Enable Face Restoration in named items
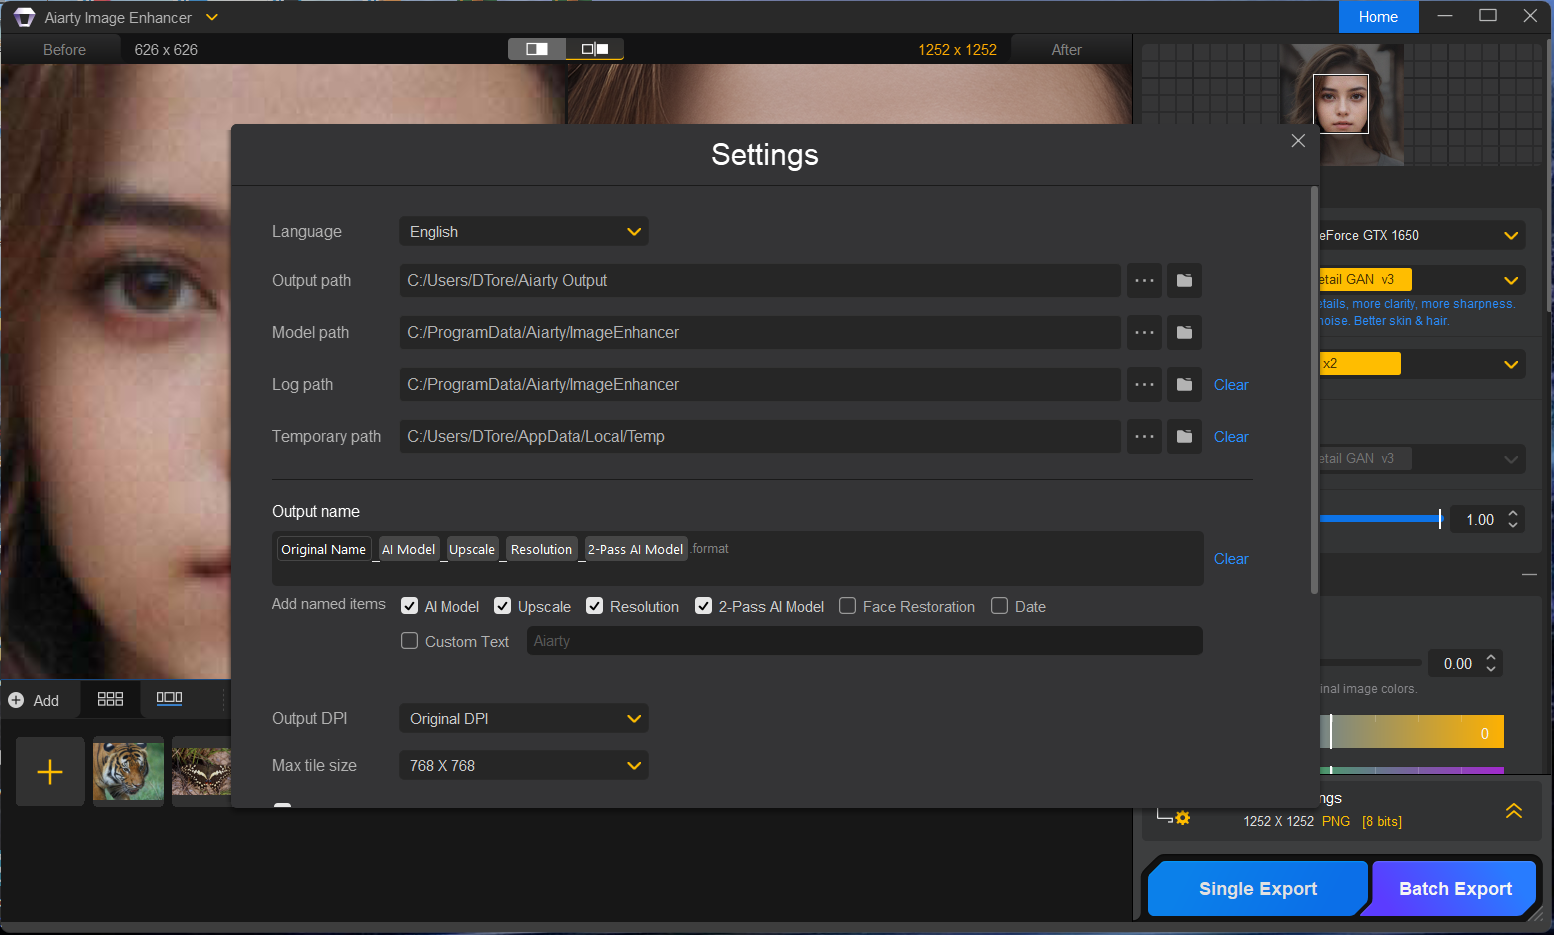The width and height of the screenshot is (1554, 935). pos(848,606)
